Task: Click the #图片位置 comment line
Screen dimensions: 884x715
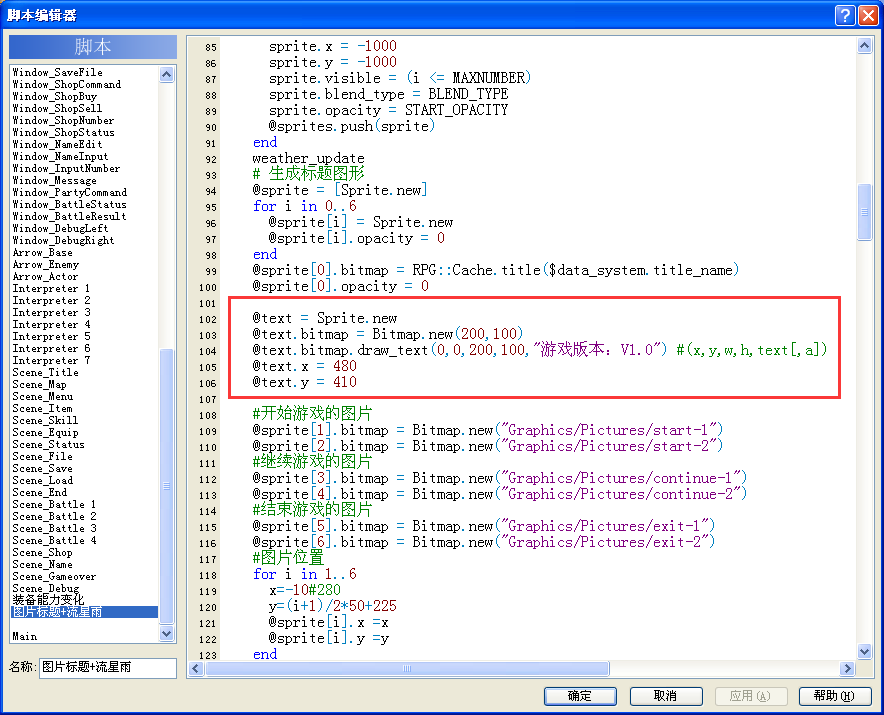Action: pos(288,558)
